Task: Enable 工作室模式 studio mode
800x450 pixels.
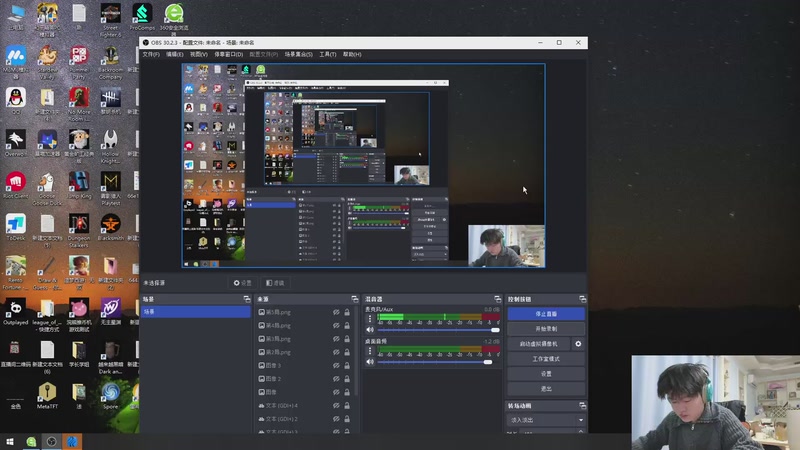Action: (546, 359)
